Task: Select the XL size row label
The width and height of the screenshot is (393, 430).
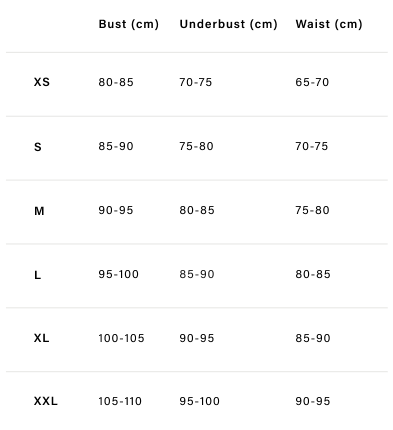Action: [41, 338]
